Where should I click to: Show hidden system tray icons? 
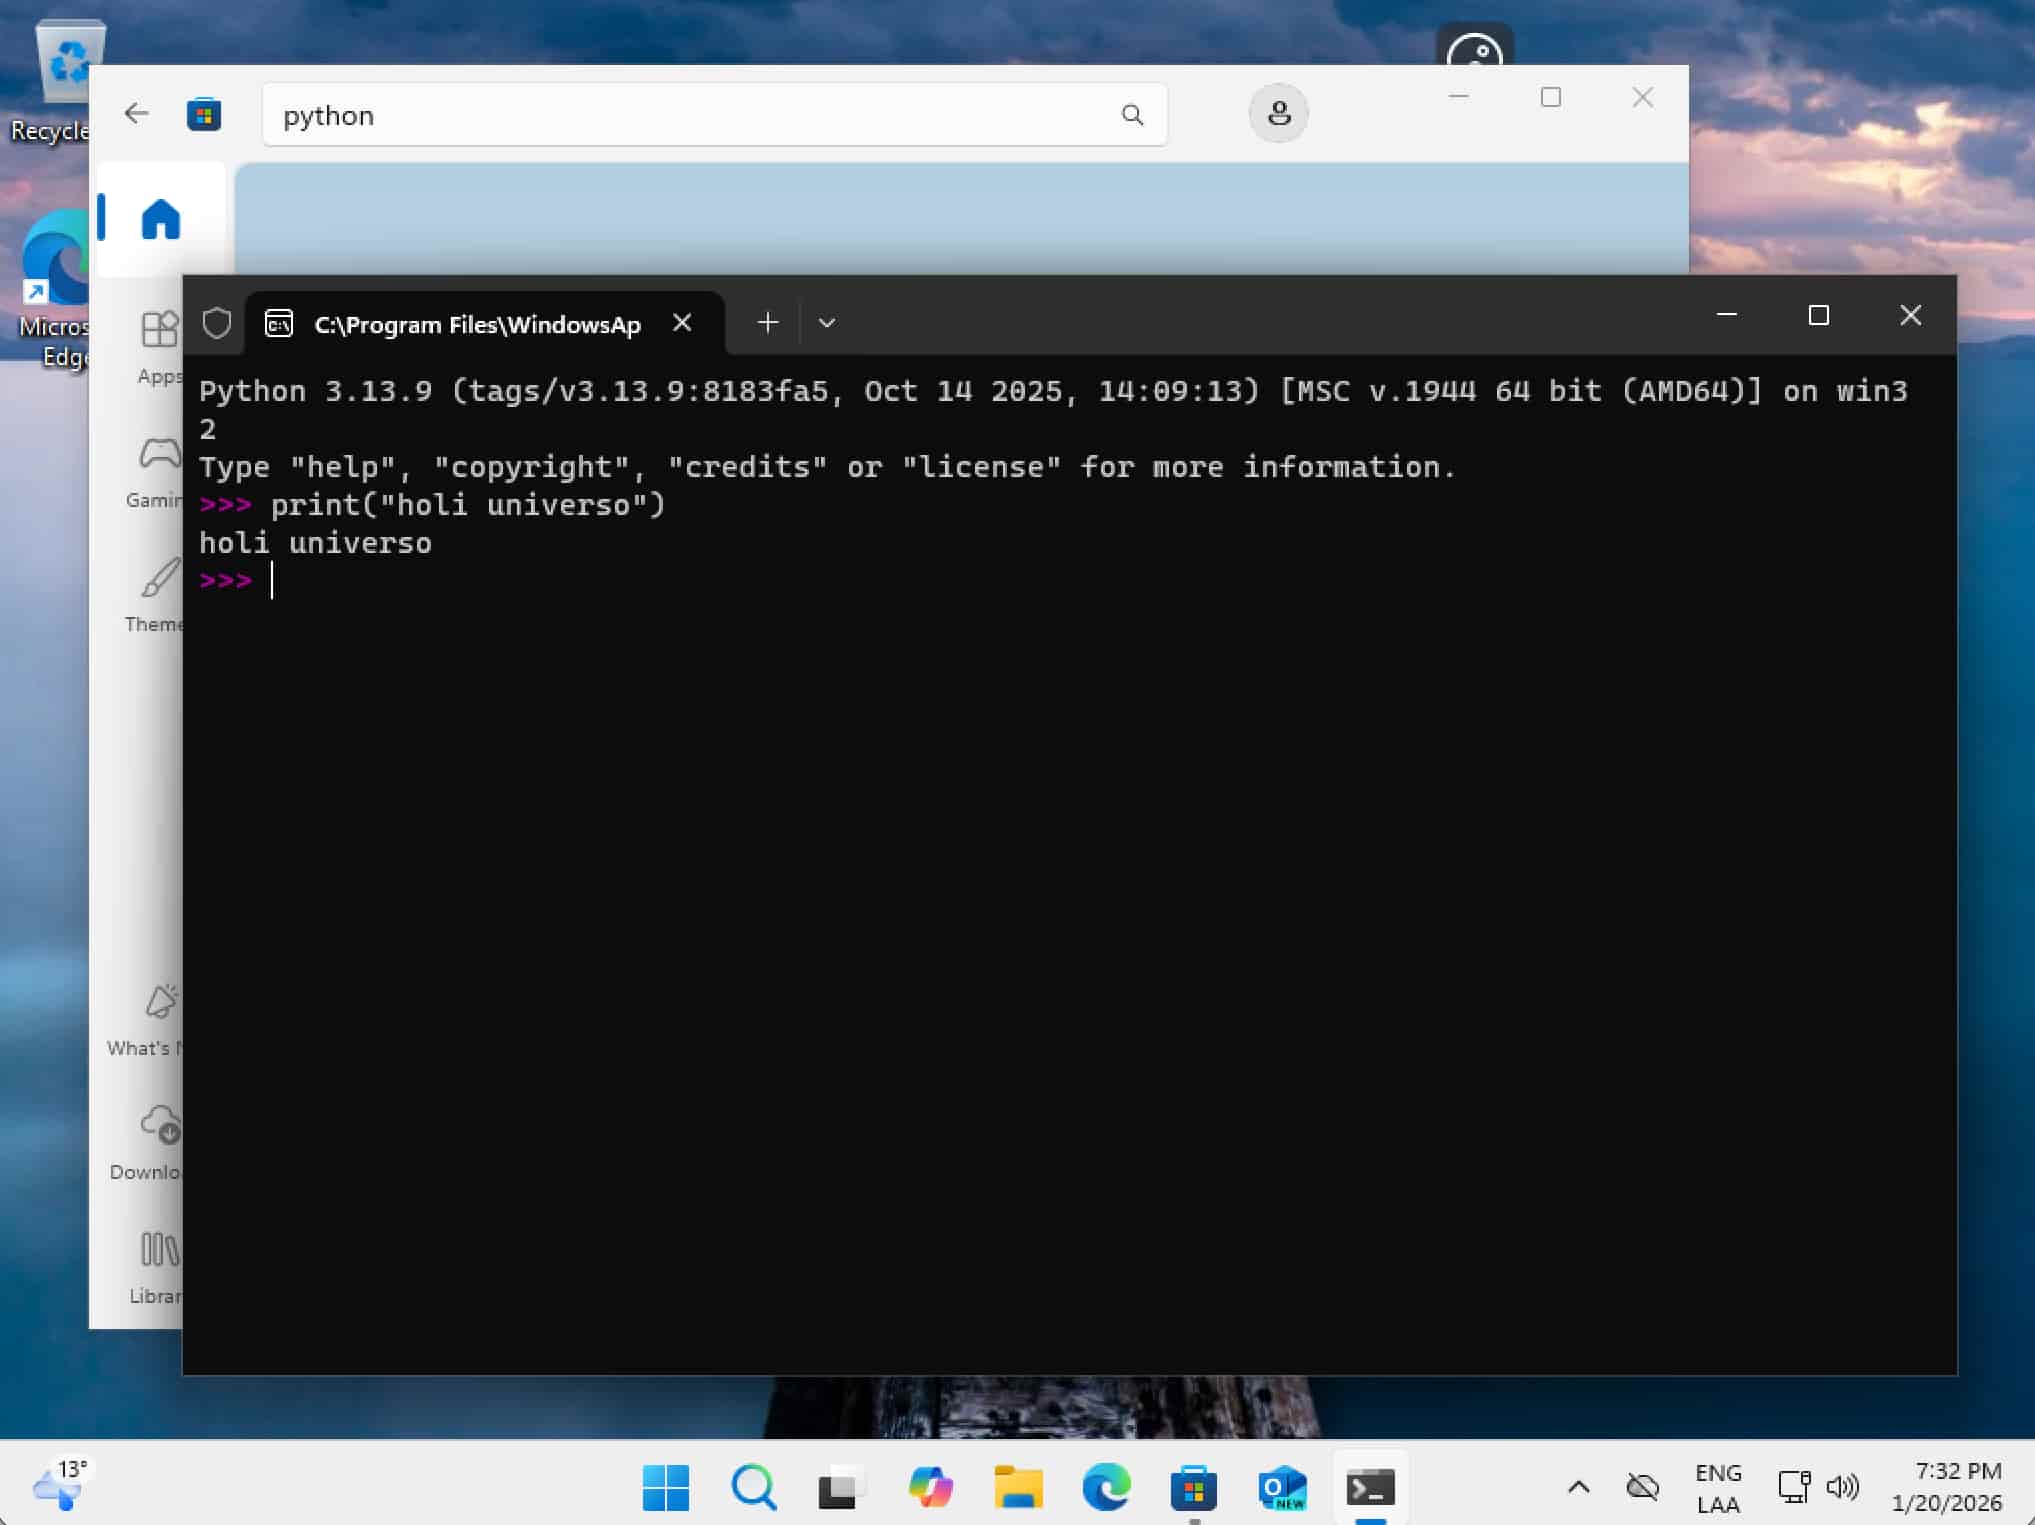pyautogui.click(x=1578, y=1487)
